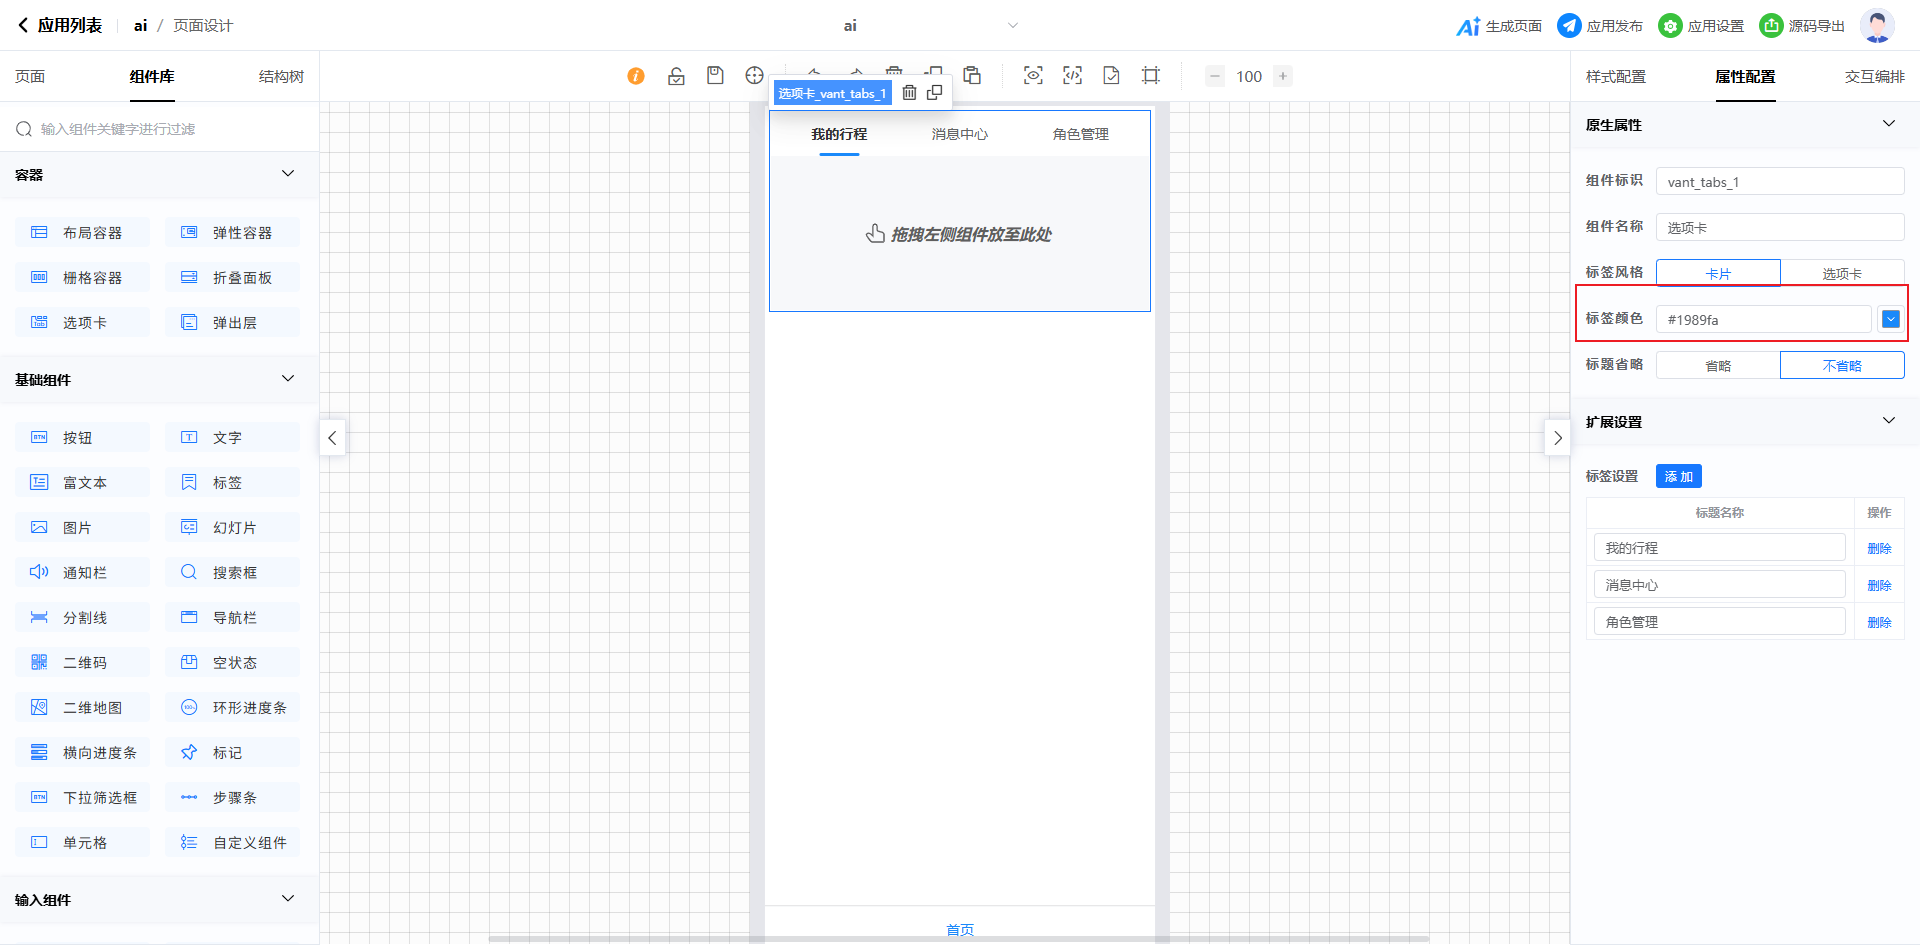Click the preview eye icon in toolbar
Image resolution: width=1920 pixels, height=945 pixels.
1033,76
